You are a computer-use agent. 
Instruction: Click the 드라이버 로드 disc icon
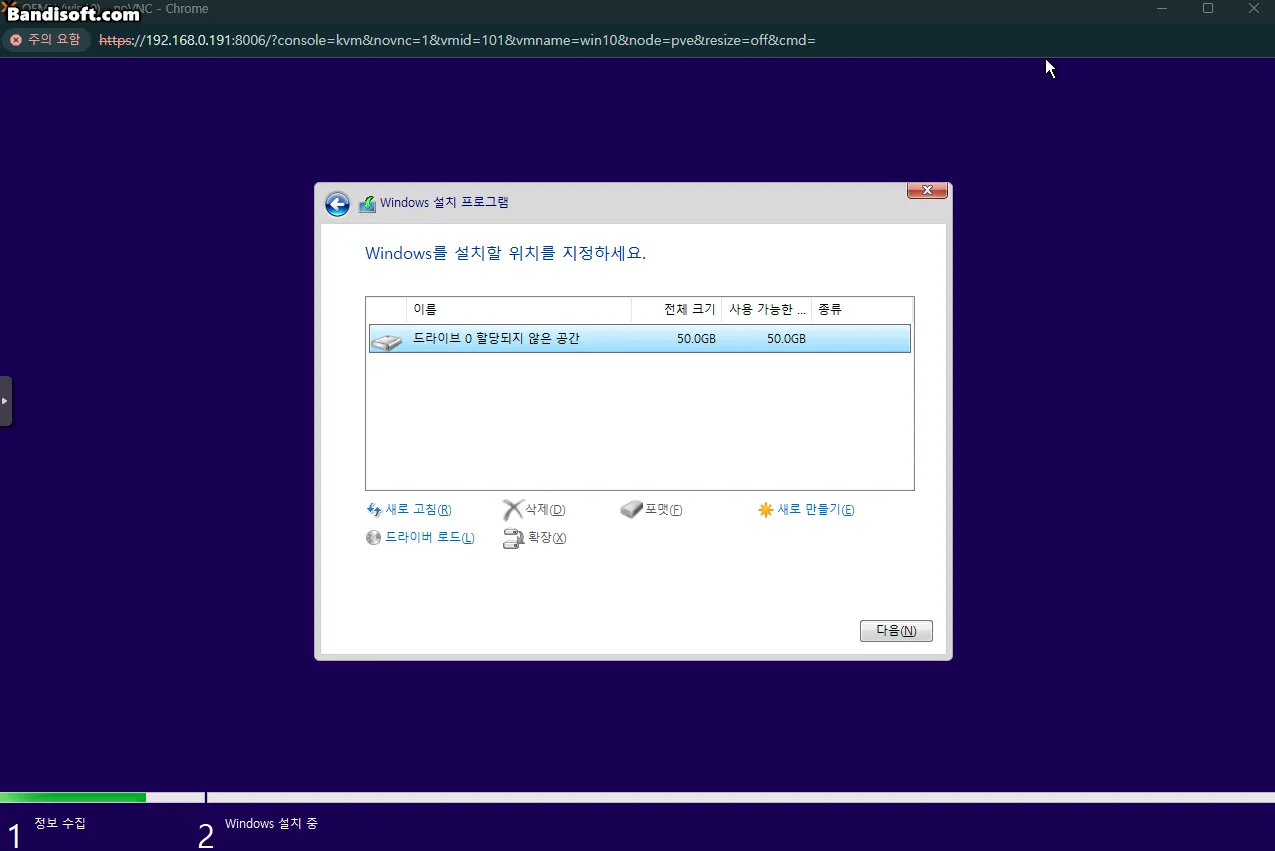tap(374, 538)
